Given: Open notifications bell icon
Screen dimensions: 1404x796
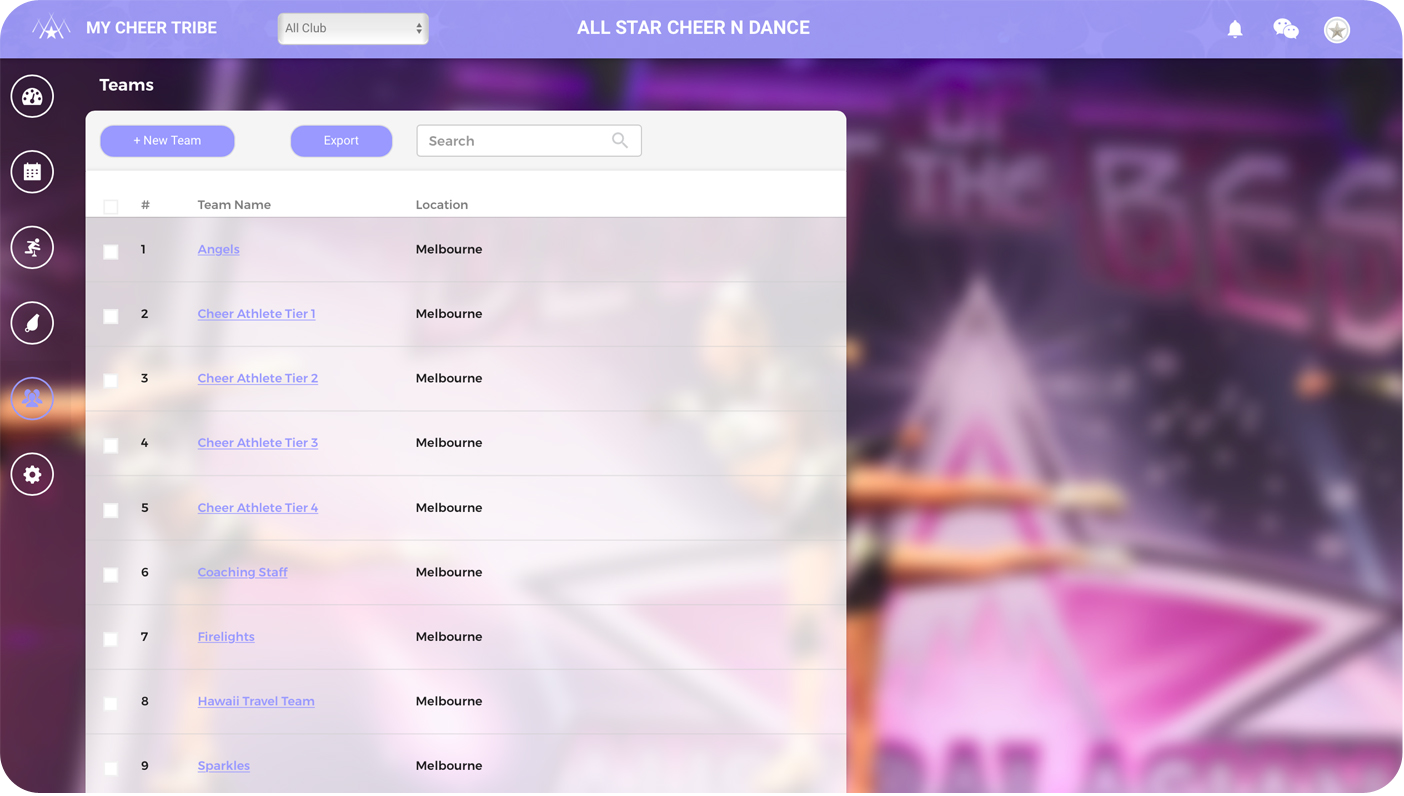Looking at the screenshot, I should 1235,29.
